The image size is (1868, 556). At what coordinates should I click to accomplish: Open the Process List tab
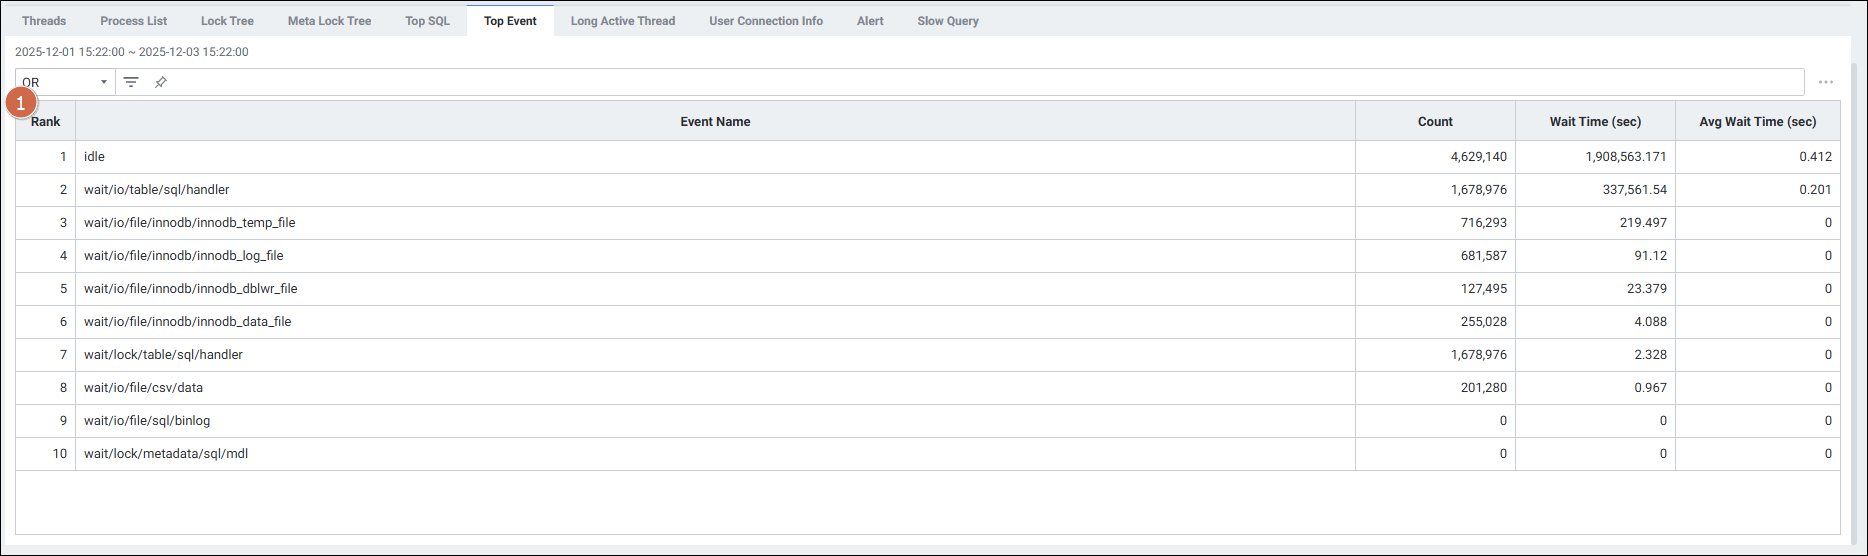pos(134,21)
